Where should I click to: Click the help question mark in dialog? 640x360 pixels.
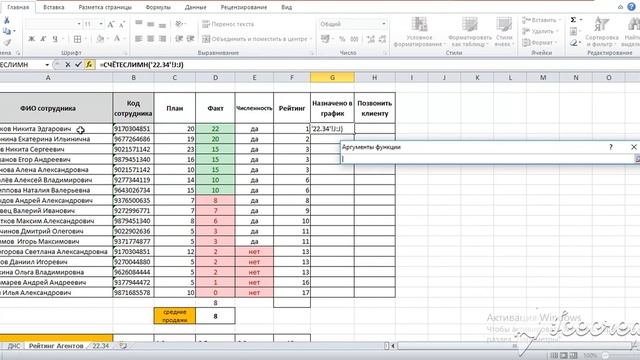[611, 147]
